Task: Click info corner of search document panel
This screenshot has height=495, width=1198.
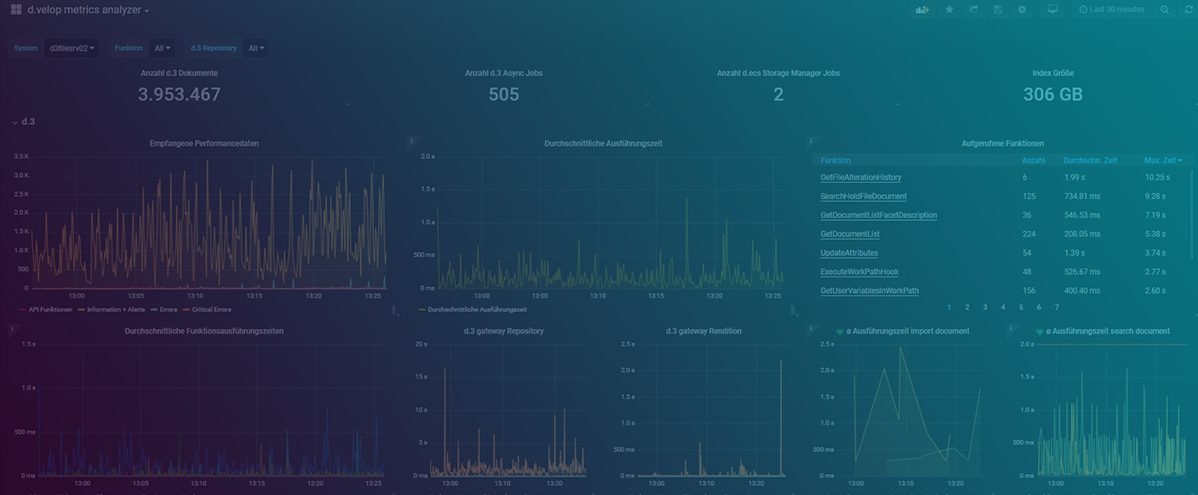Action: point(1012,328)
